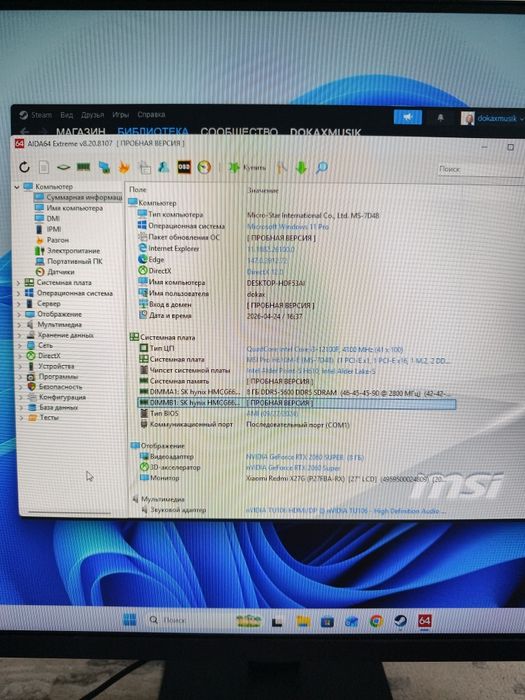525x700 pixels.
Task: Open the Справка menu in Steam window
Action: pyautogui.click(x=151, y=115)
